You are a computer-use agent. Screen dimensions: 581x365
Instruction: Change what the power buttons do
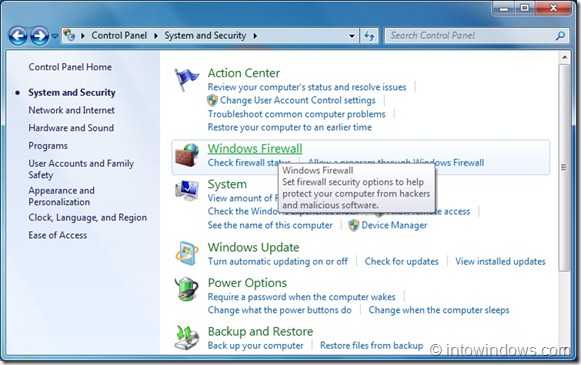[x=279, y=310]
